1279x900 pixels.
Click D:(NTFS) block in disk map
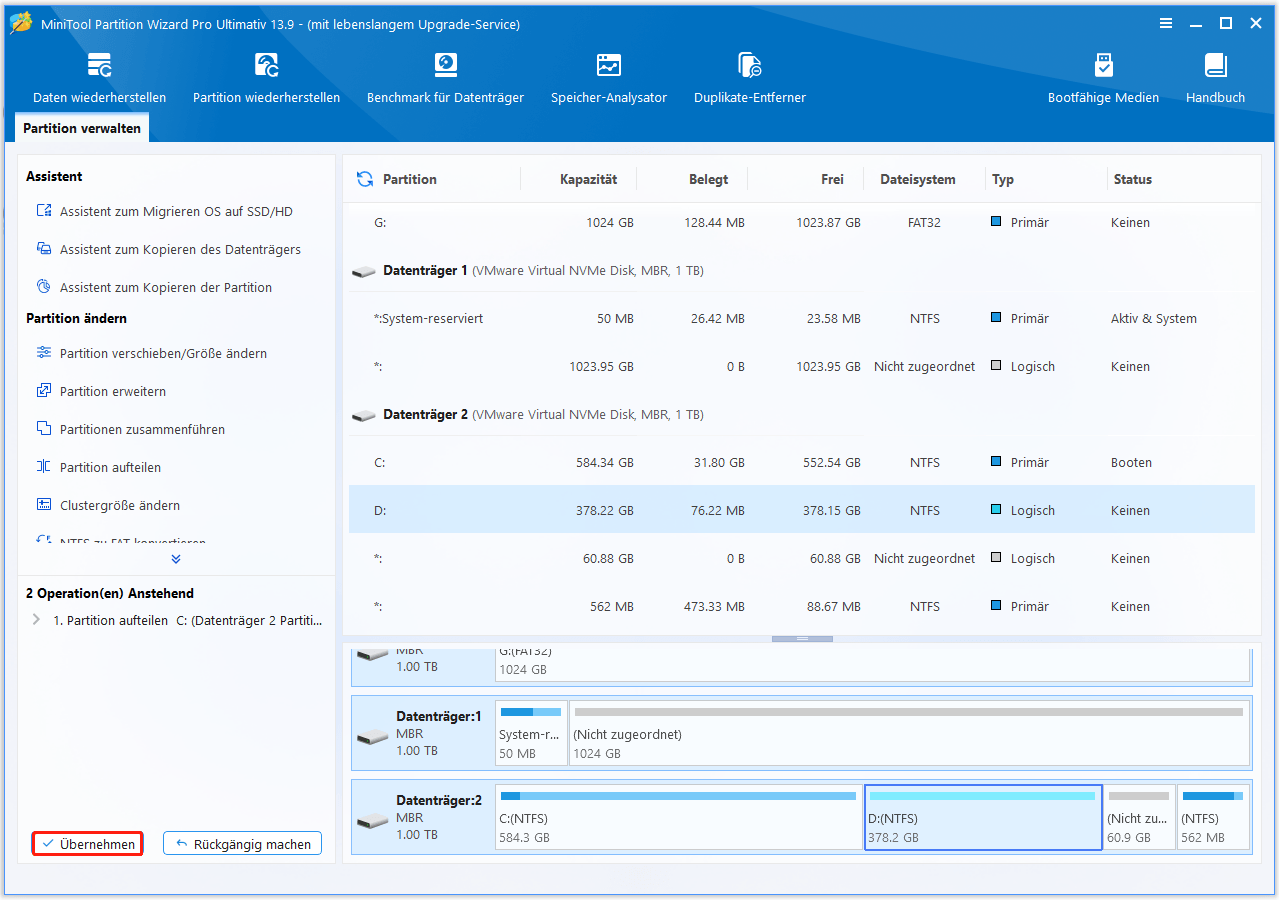(983, 818)
